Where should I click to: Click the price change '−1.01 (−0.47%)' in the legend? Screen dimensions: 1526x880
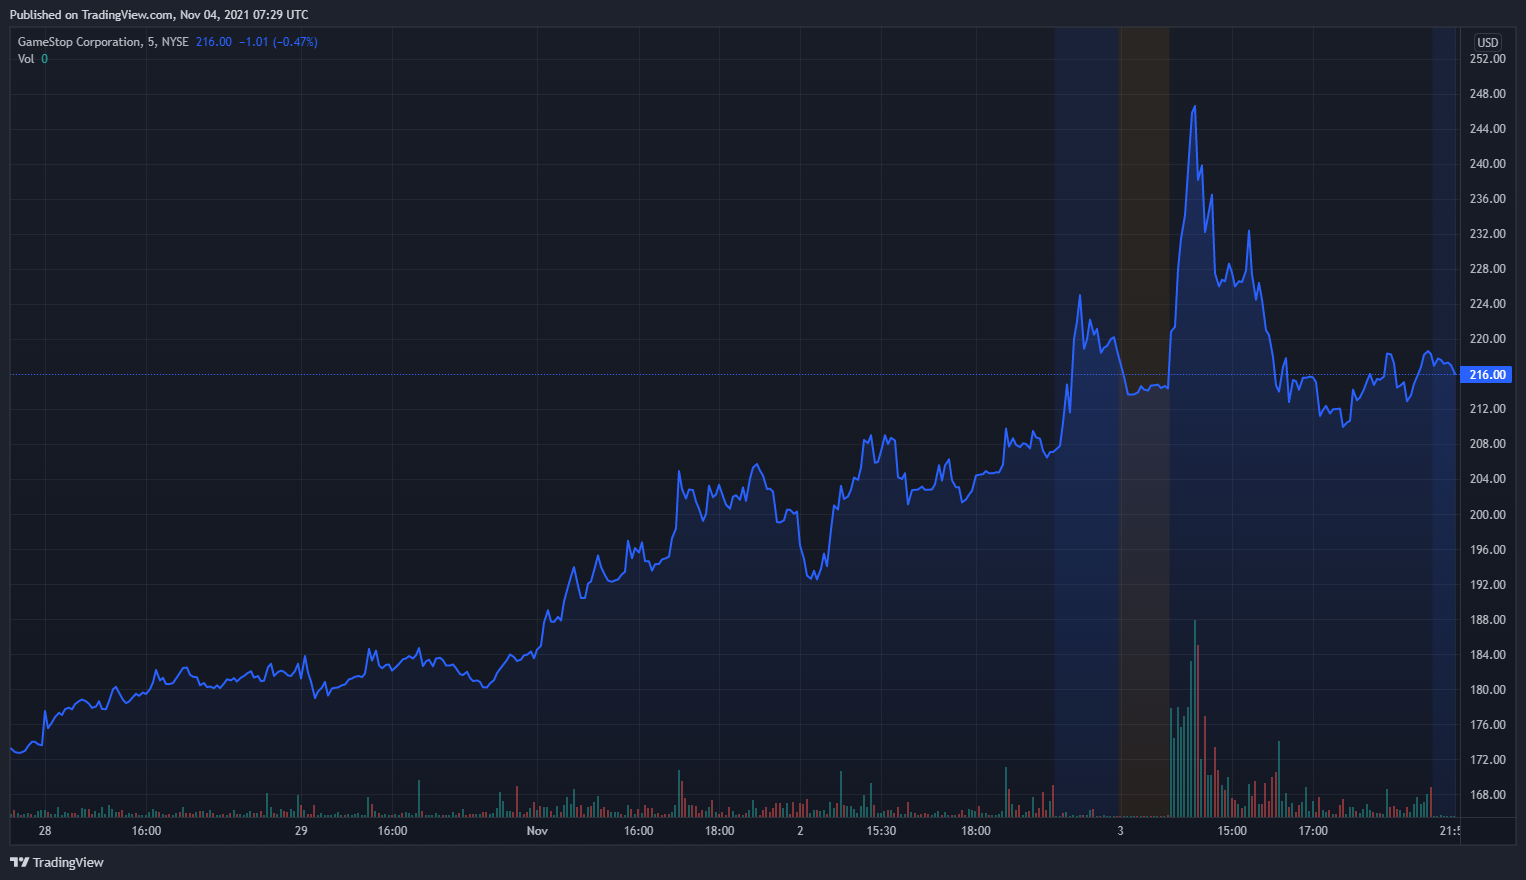click(x=278, y=42)
